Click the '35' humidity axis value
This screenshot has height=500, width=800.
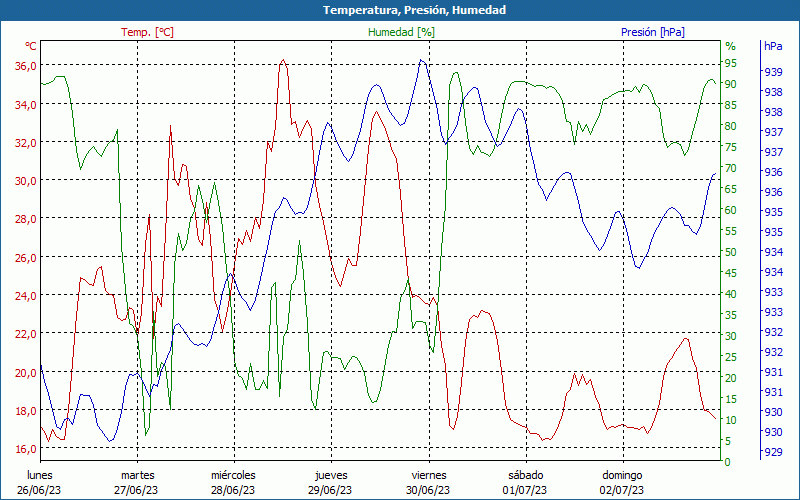(x=731, y=315)
